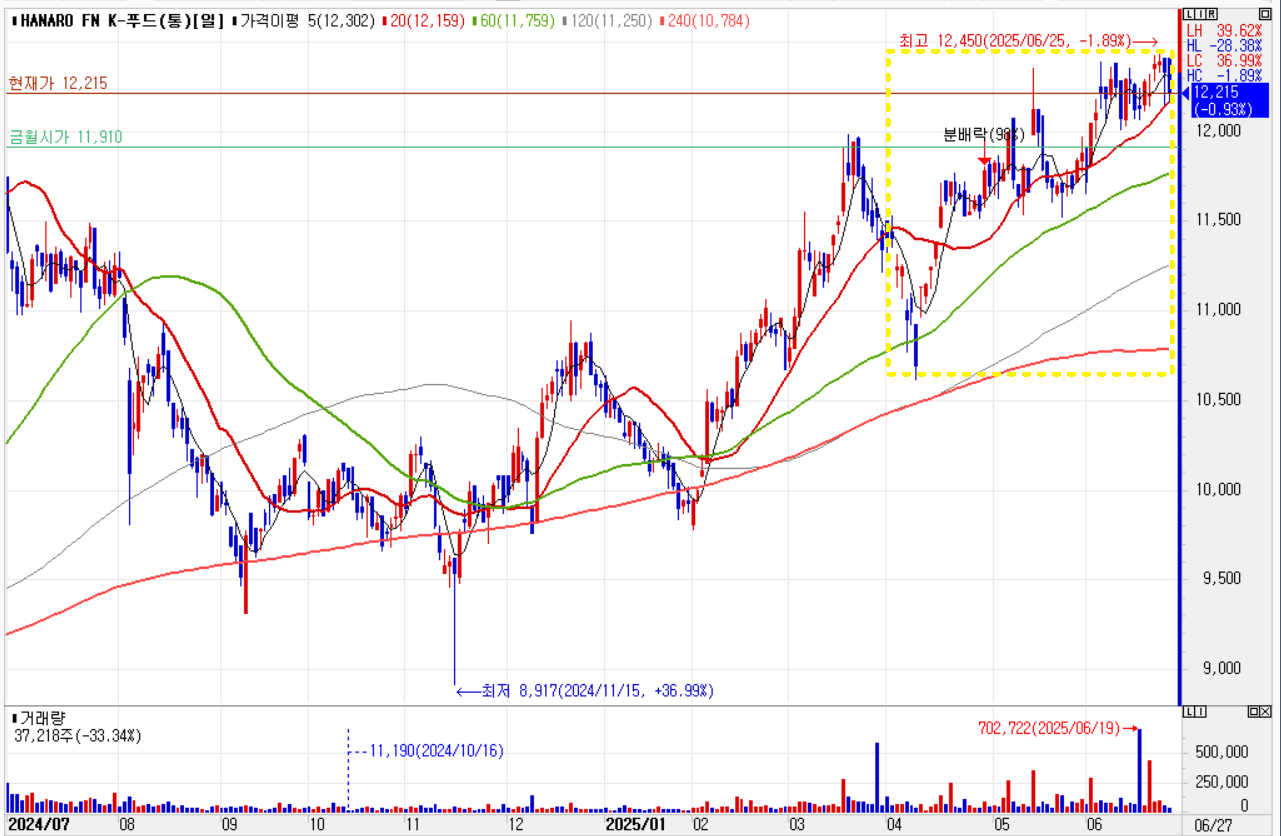Maximize the price chart panel
1281x836 pixels.
[1266, 13]
